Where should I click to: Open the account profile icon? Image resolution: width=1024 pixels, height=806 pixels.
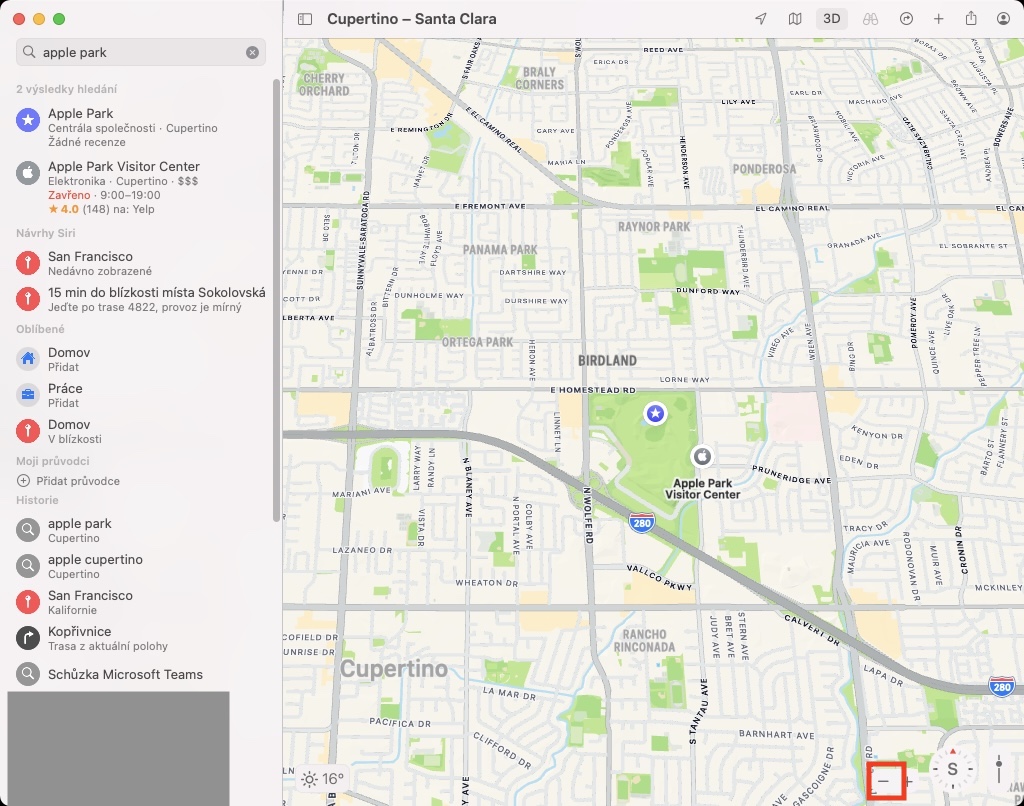tap(1004, 19)
